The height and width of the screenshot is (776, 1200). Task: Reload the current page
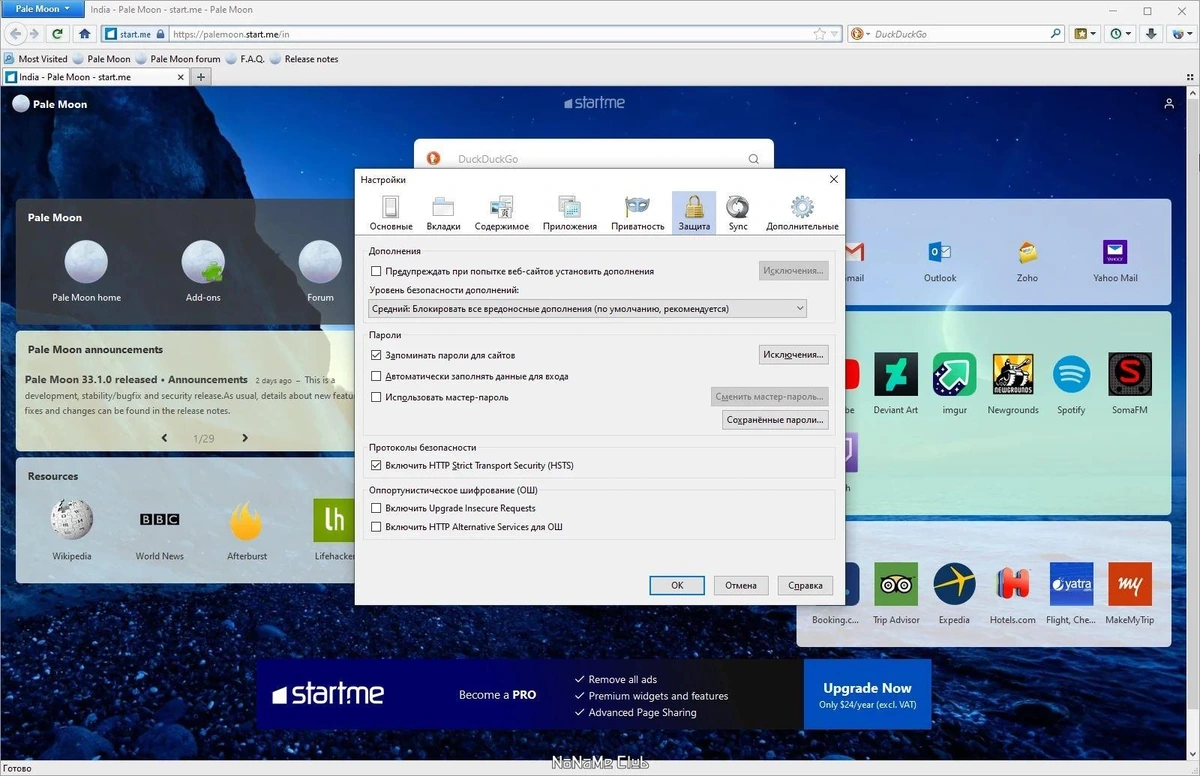58,33
